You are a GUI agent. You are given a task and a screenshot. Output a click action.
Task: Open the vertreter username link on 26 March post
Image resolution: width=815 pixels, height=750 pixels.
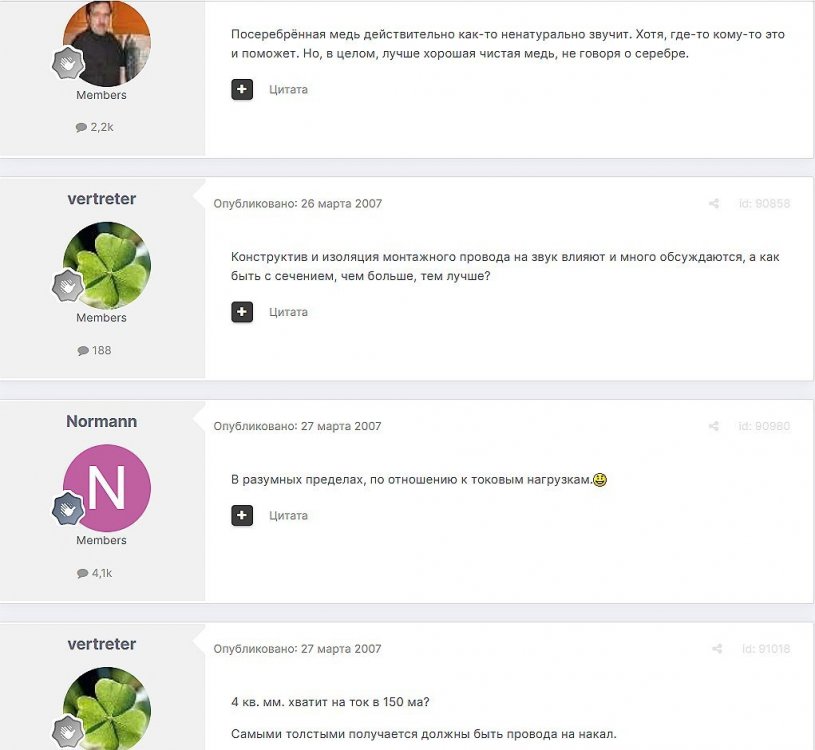102,199
